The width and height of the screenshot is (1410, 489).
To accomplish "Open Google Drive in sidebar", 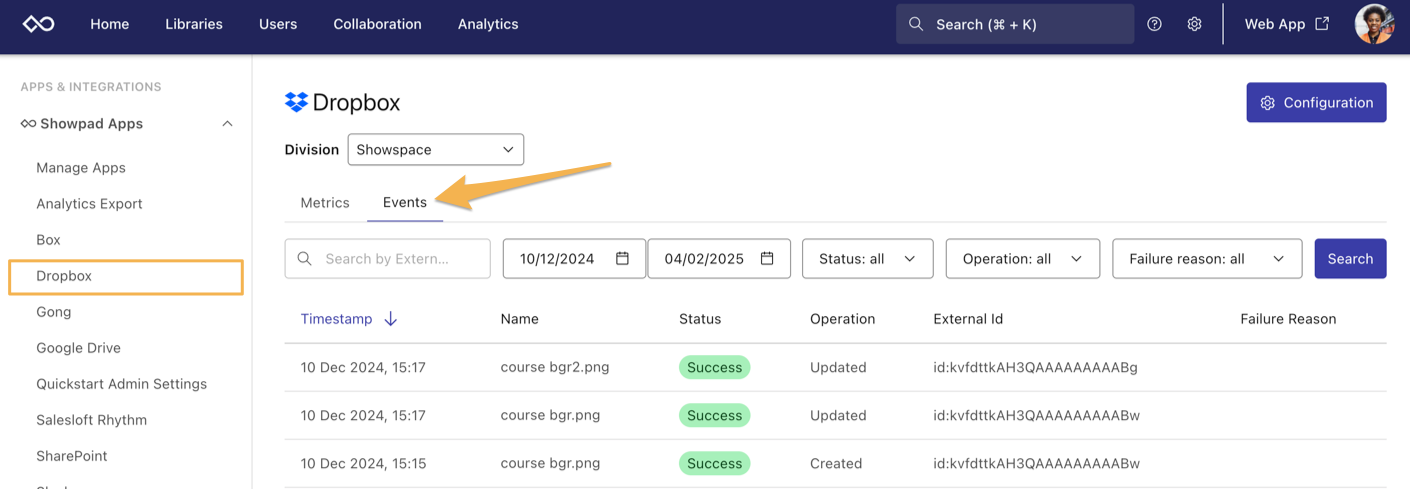I will pos(78,348).
